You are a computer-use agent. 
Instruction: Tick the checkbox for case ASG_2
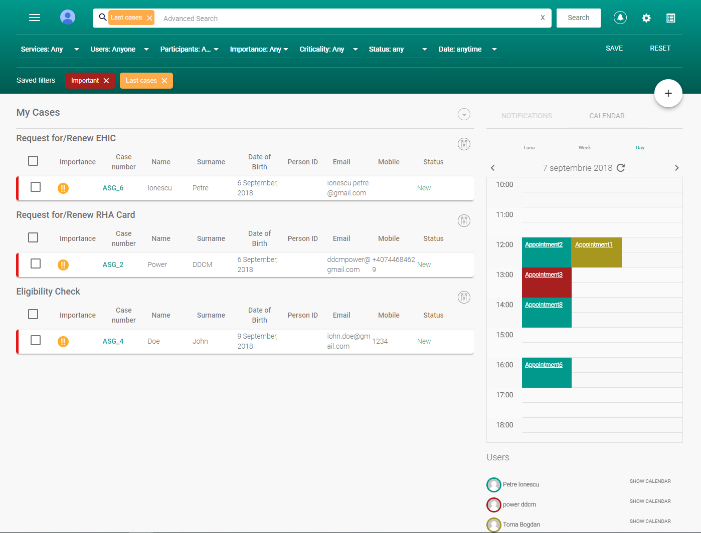coord(35,264)
